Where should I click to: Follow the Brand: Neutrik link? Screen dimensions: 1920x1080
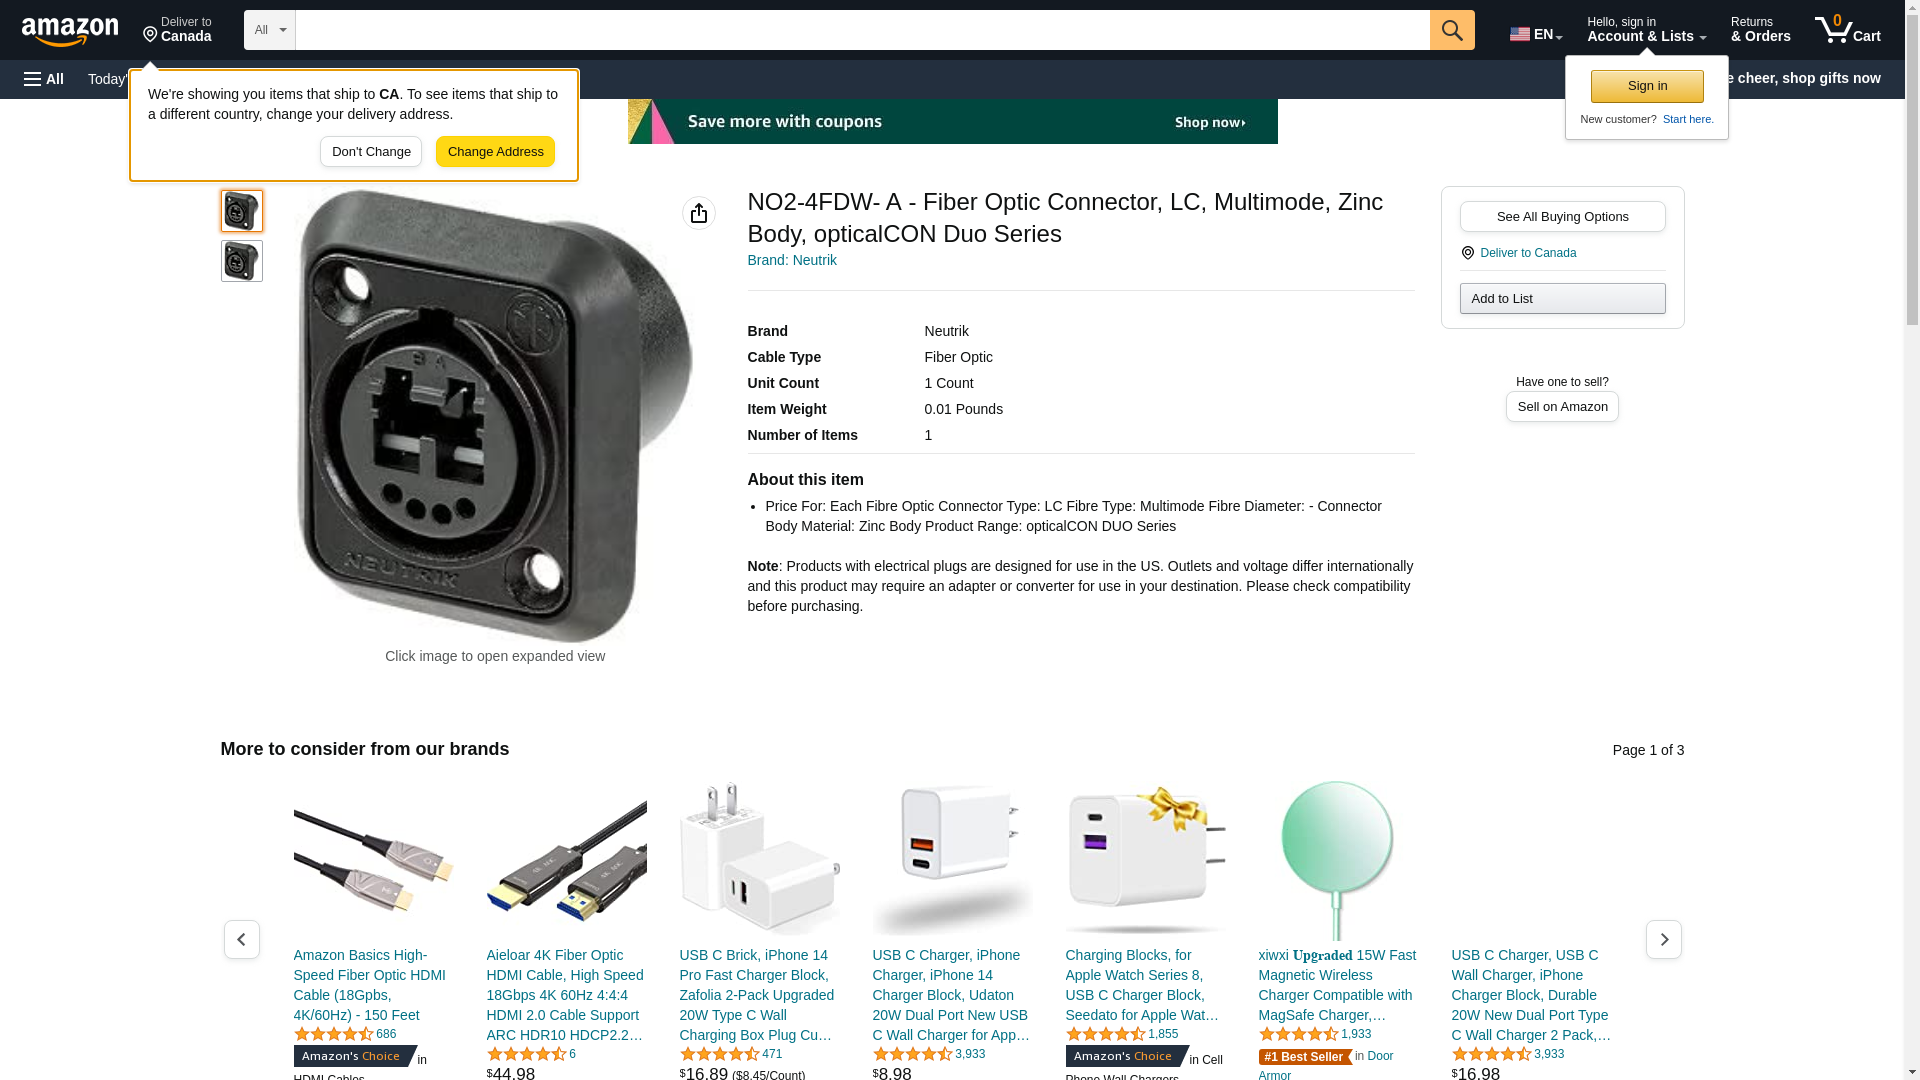coord(792,260)
